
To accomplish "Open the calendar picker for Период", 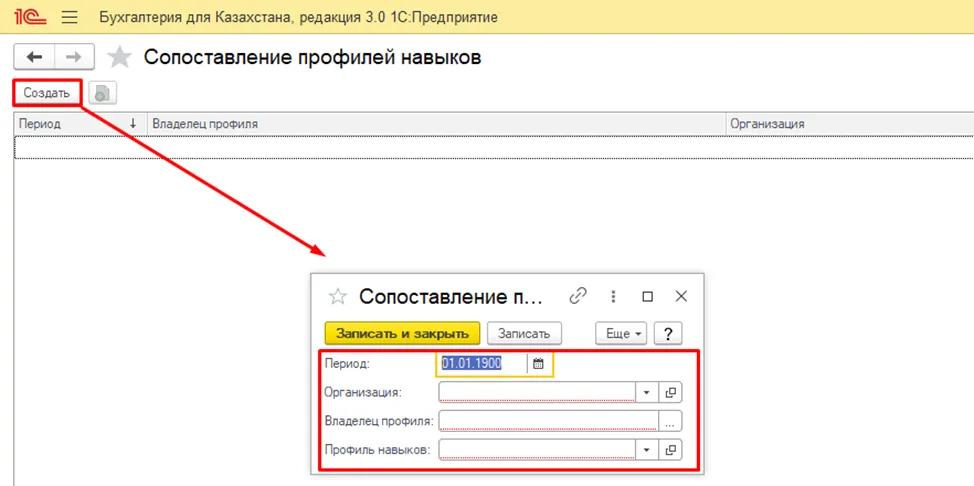I will (539, 364).
